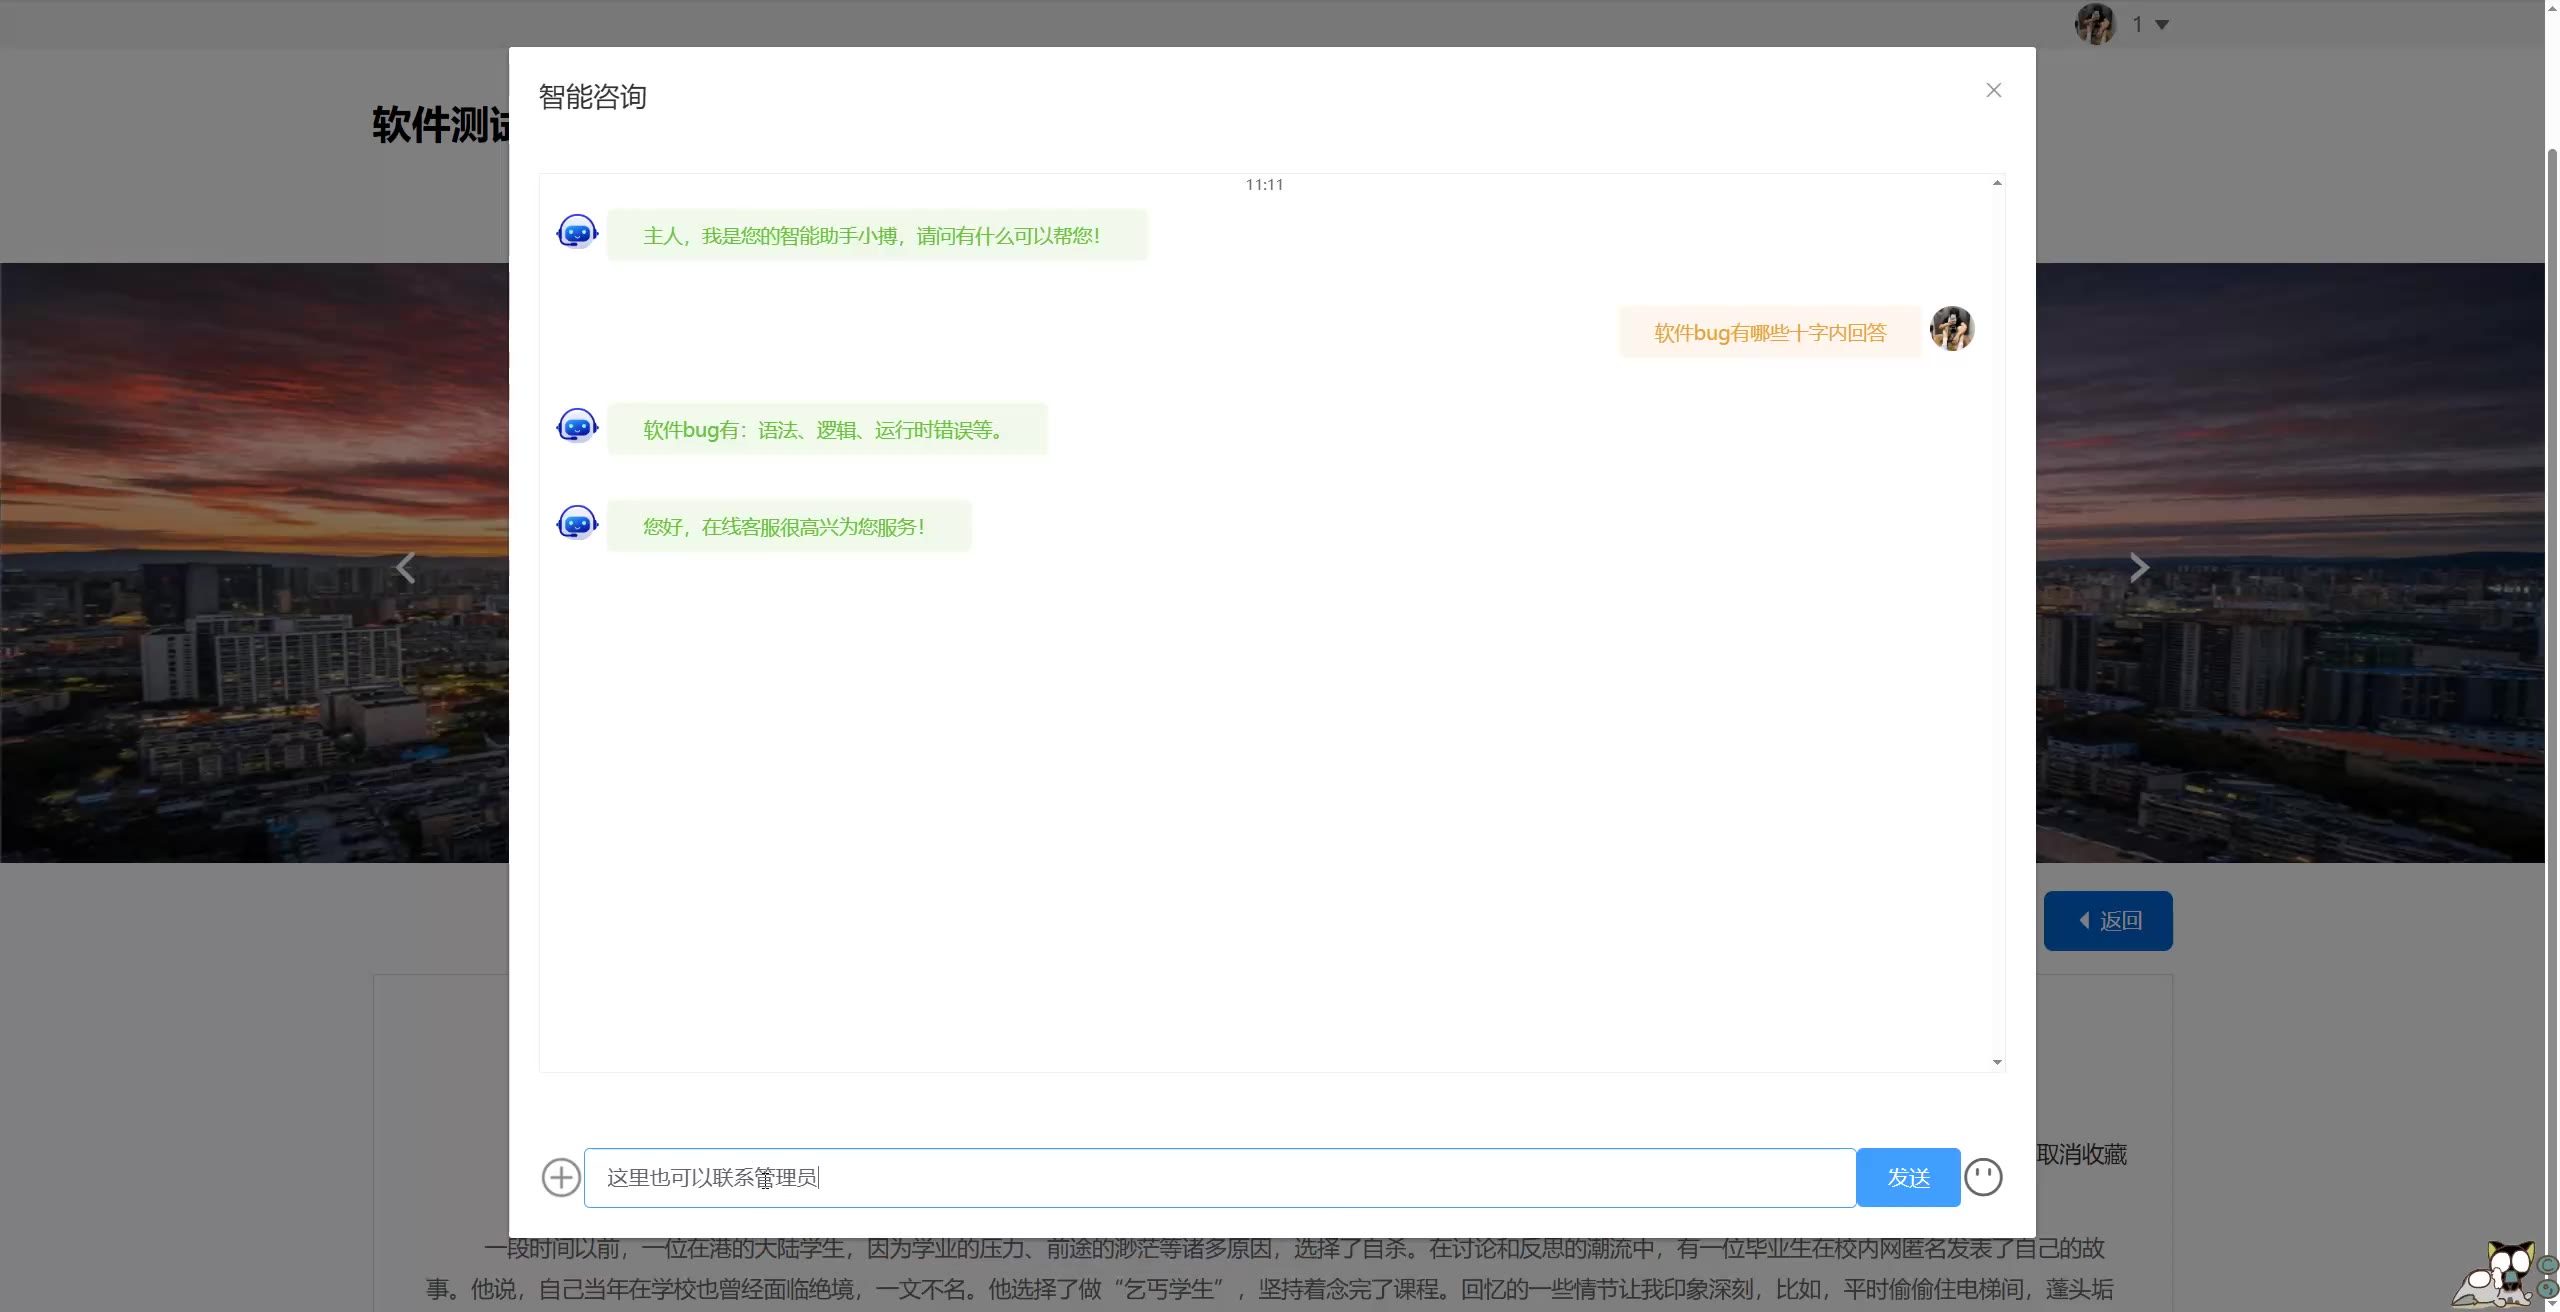2560x1312 pixels.
Task: Click the user question 软件bug有哪些 bubble
Action: pos(1769,332)
